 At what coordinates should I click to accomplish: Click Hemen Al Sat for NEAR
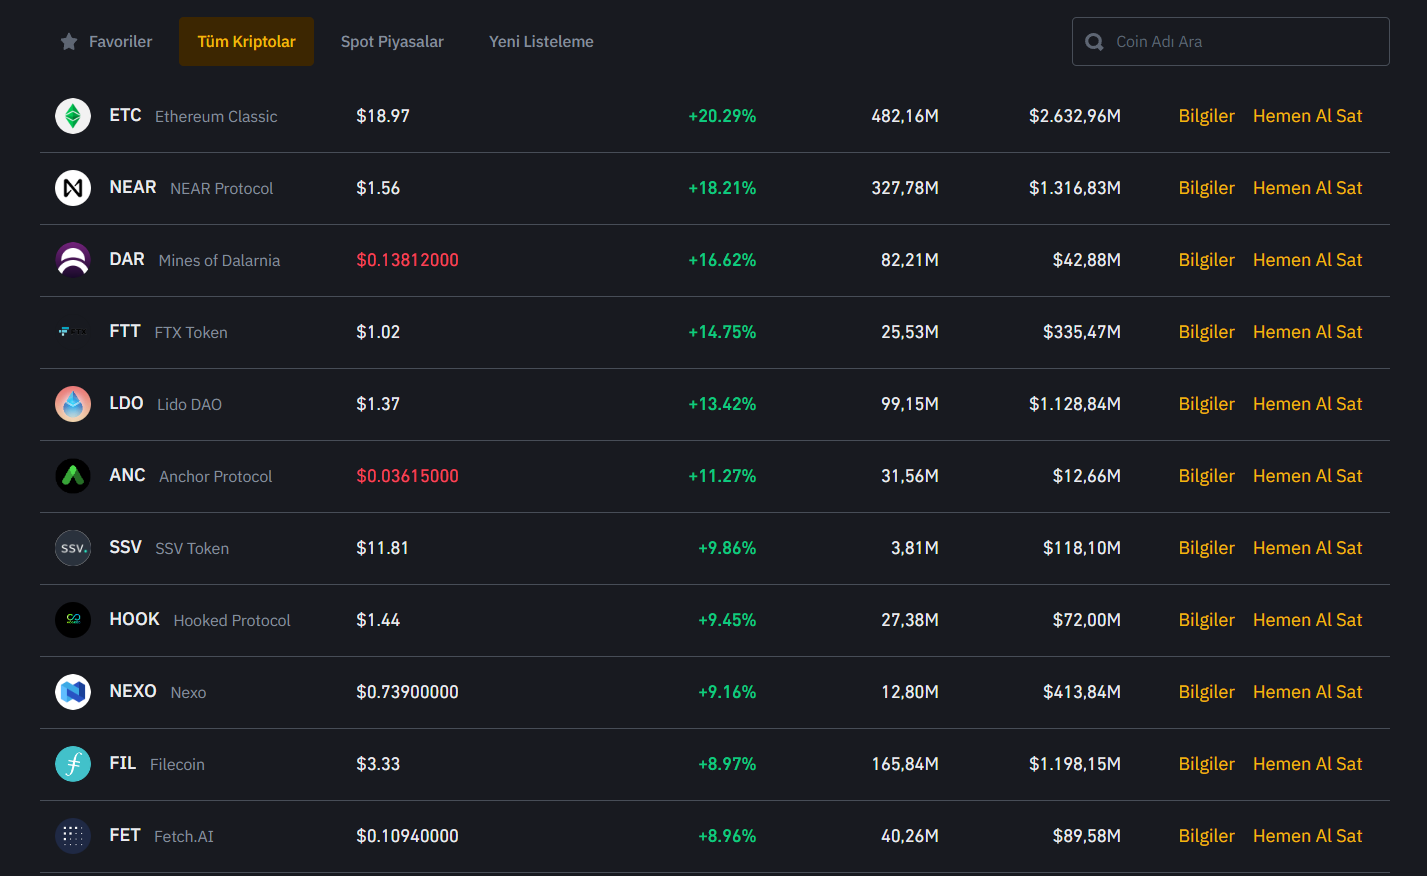[1307, 188]
